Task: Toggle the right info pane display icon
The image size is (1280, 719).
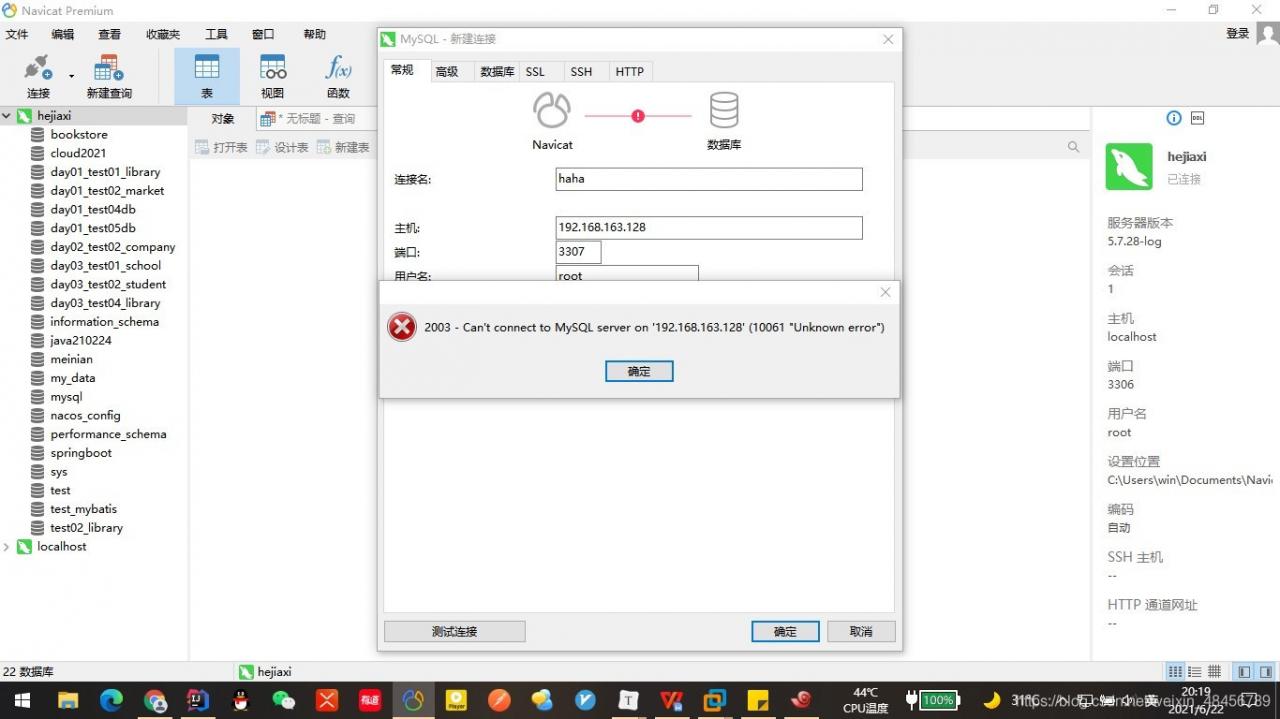Action: tap(1265, 672)
